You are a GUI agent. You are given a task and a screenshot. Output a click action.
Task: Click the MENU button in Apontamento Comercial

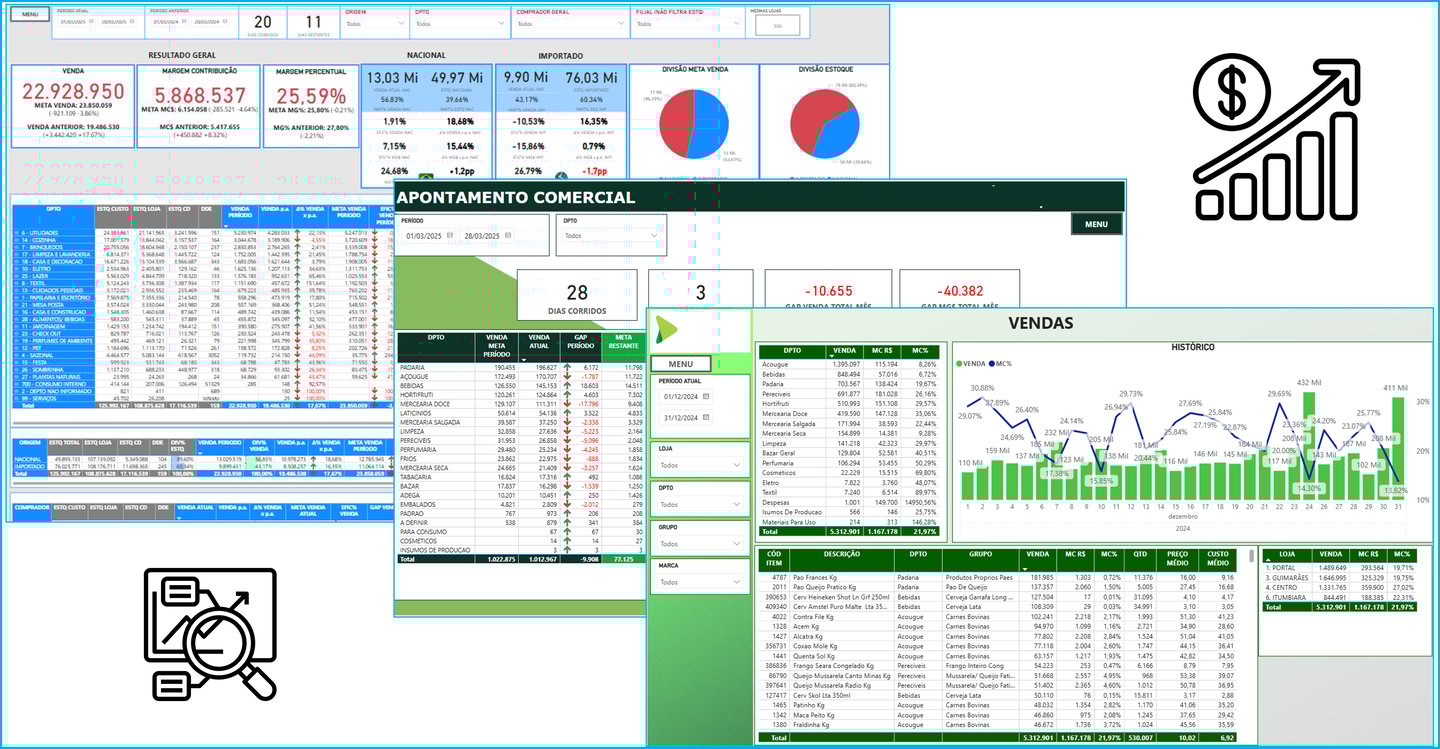click(1097, 224)
